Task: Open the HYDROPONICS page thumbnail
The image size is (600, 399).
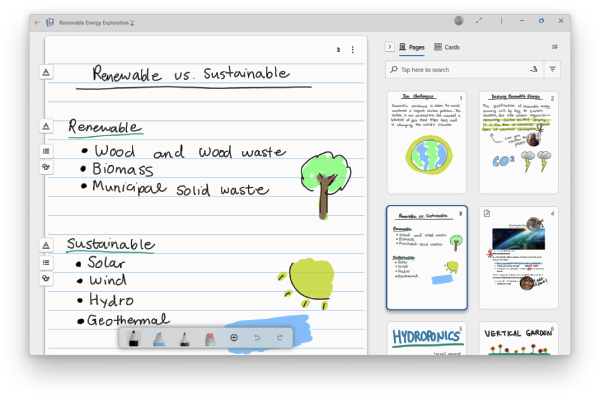Action: pyautogui.click(x=427, y=338)
